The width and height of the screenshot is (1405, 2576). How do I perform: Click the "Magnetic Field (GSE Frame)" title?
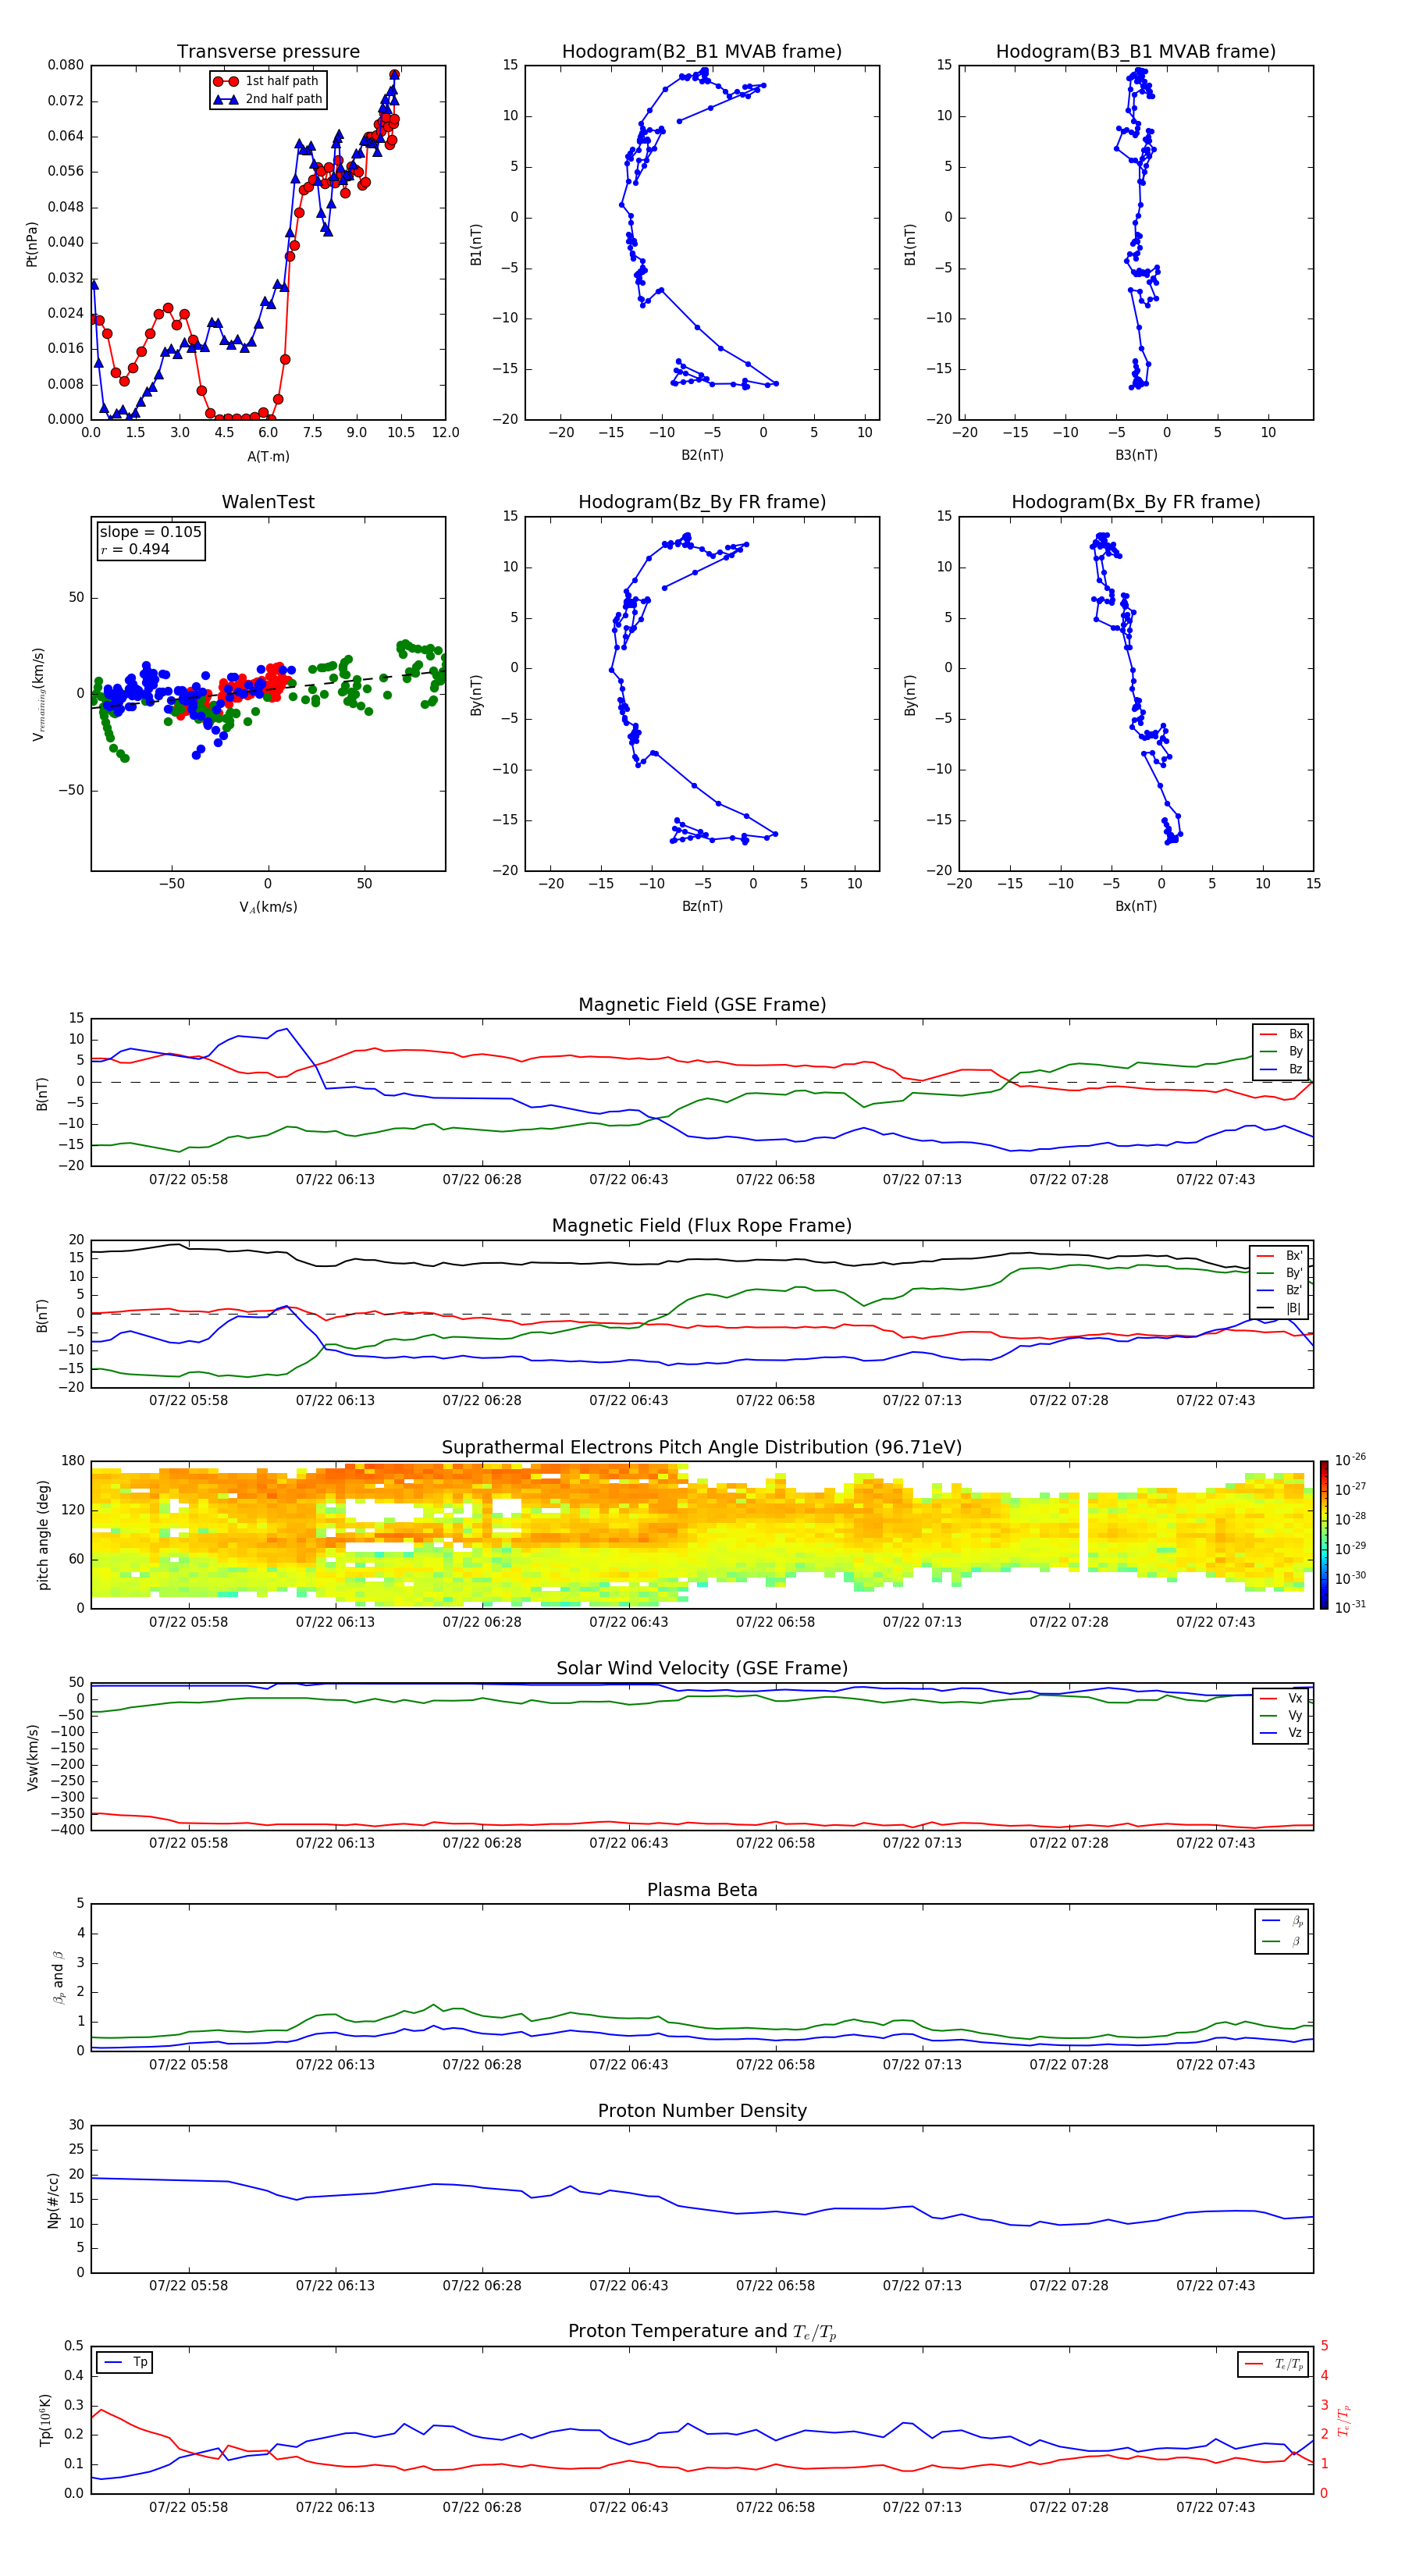click(x=702, y=1005)
